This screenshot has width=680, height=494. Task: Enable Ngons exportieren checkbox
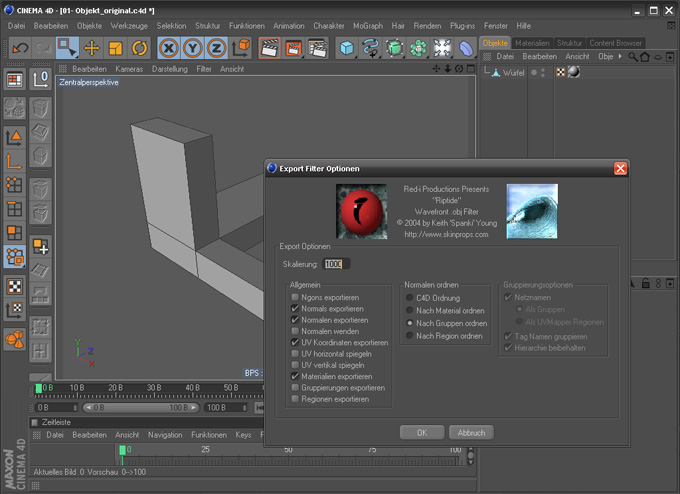tap(295, 298)
